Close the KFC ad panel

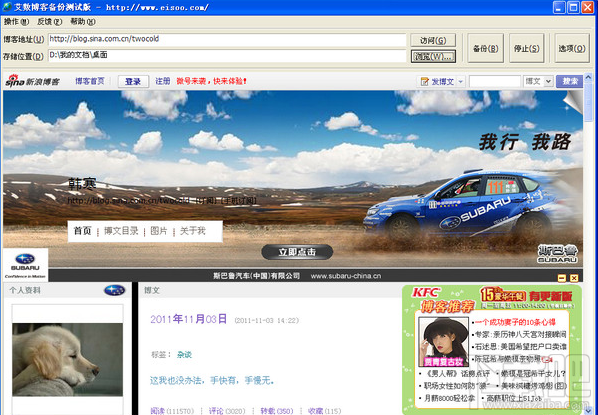click(574, 278)
